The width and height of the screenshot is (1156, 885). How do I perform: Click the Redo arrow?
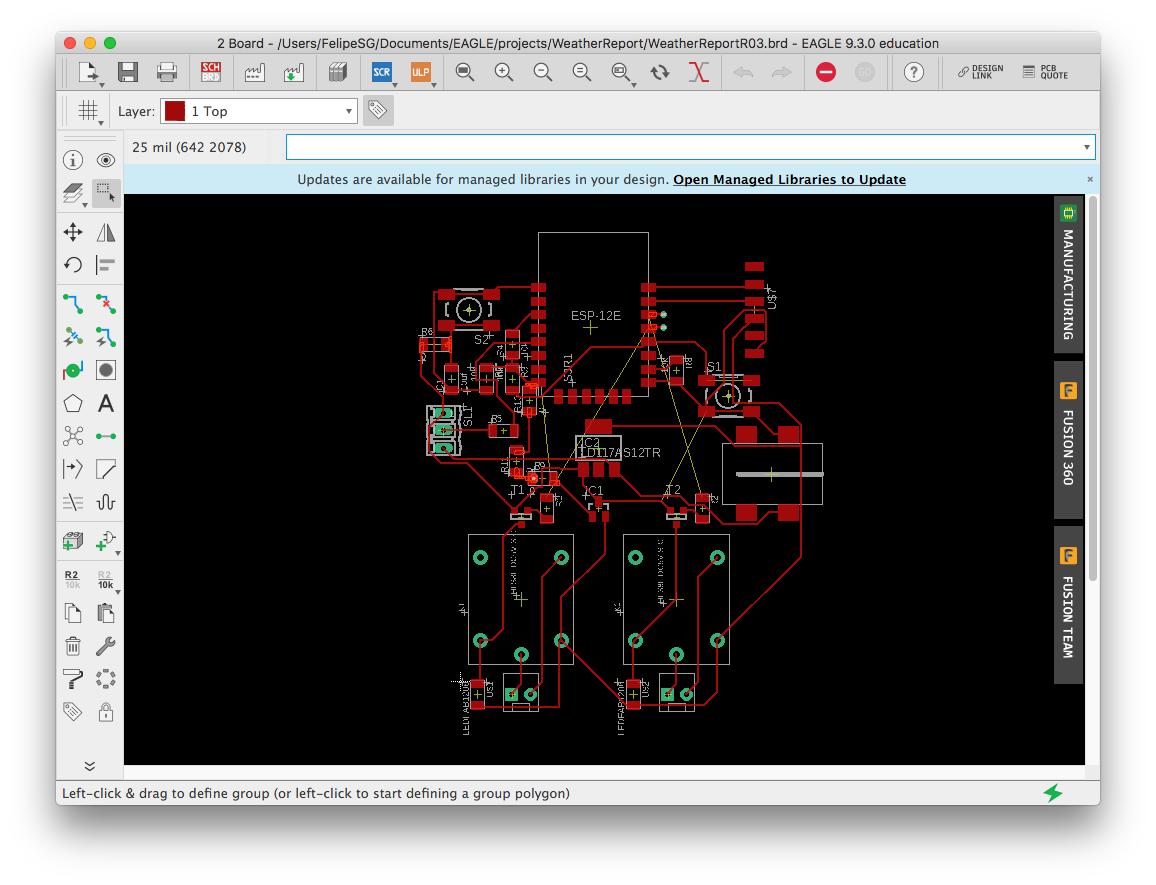(781, 72)
